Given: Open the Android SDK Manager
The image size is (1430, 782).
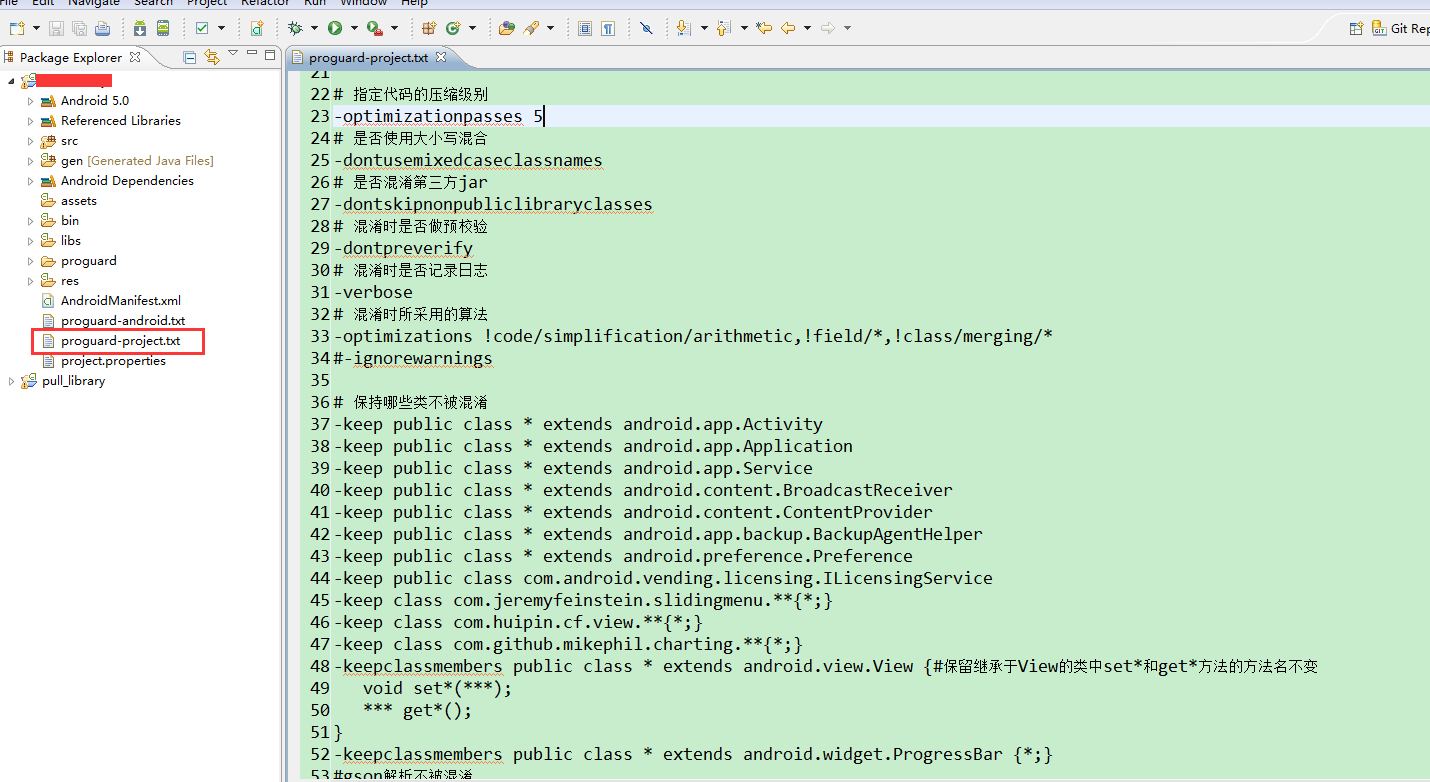Looking at the screenshot, I should tap(140, 28).
